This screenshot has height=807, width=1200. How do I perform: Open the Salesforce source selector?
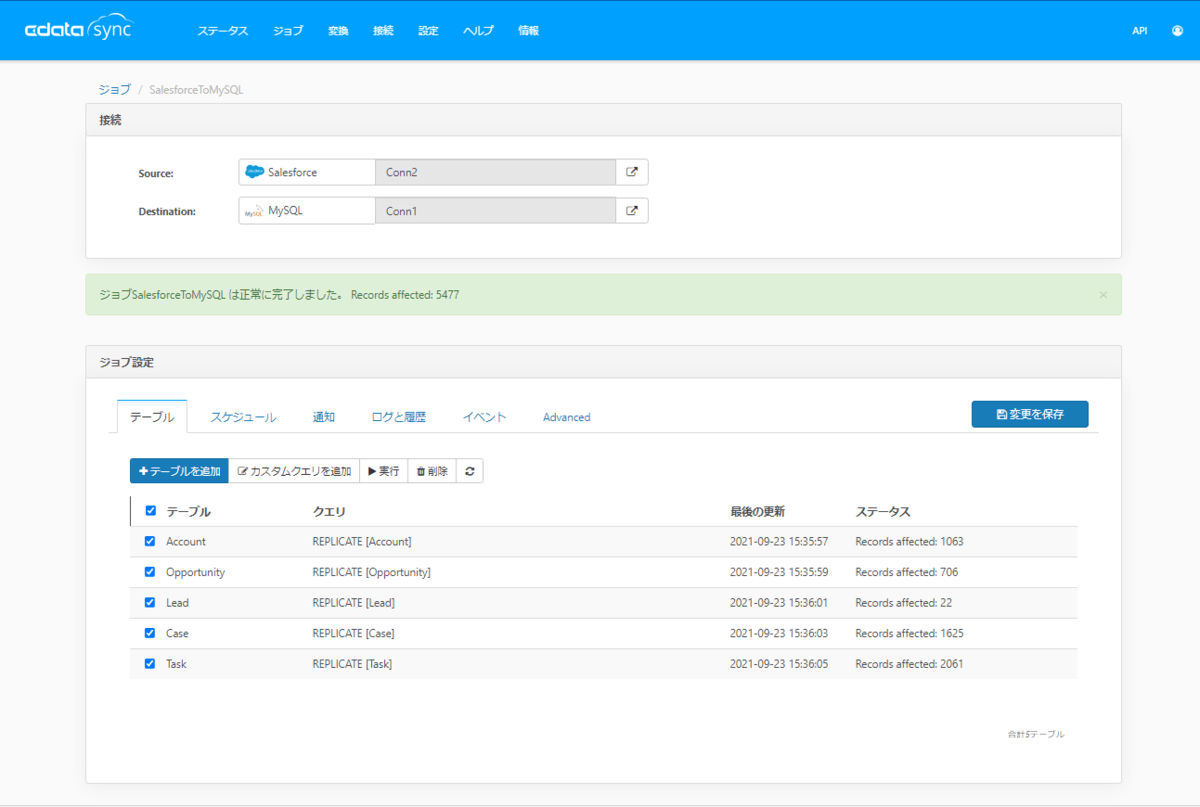click(307, 172)
